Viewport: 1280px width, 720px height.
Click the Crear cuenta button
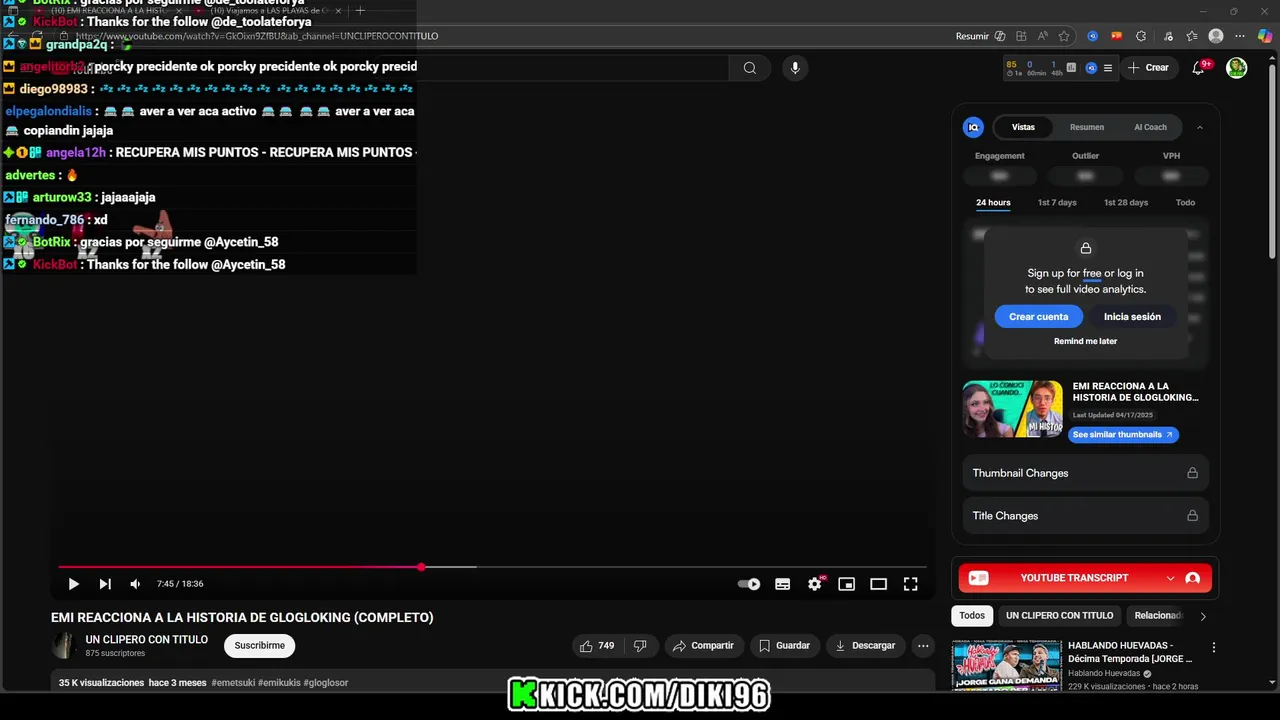1038,317
